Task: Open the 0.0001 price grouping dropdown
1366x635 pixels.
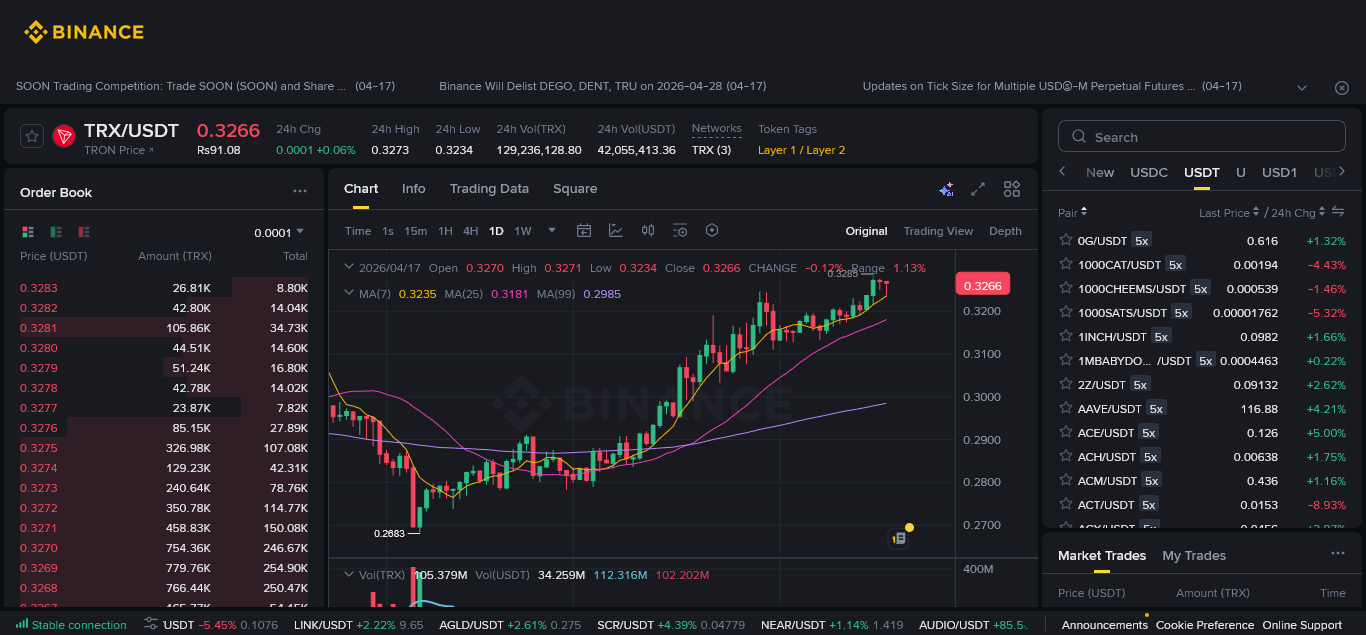Action: (x=279, y=232)
